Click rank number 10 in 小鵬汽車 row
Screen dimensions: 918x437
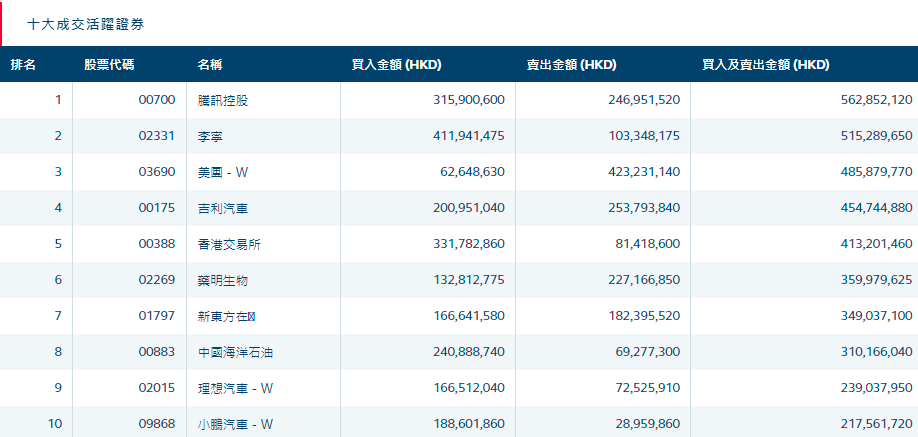point(55,424)
